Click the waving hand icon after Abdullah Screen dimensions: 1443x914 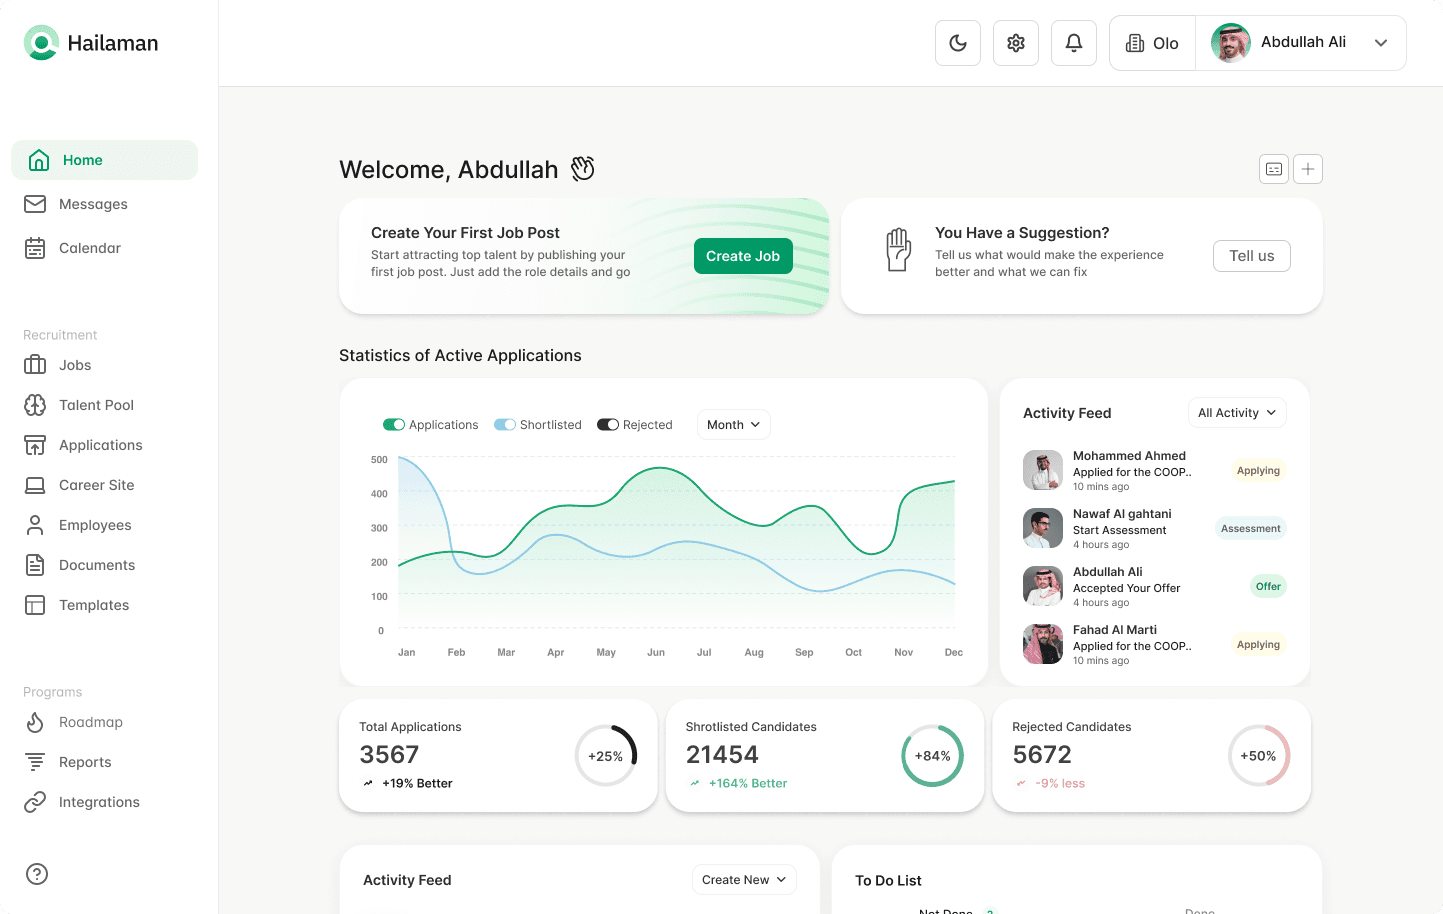[583, 169]
